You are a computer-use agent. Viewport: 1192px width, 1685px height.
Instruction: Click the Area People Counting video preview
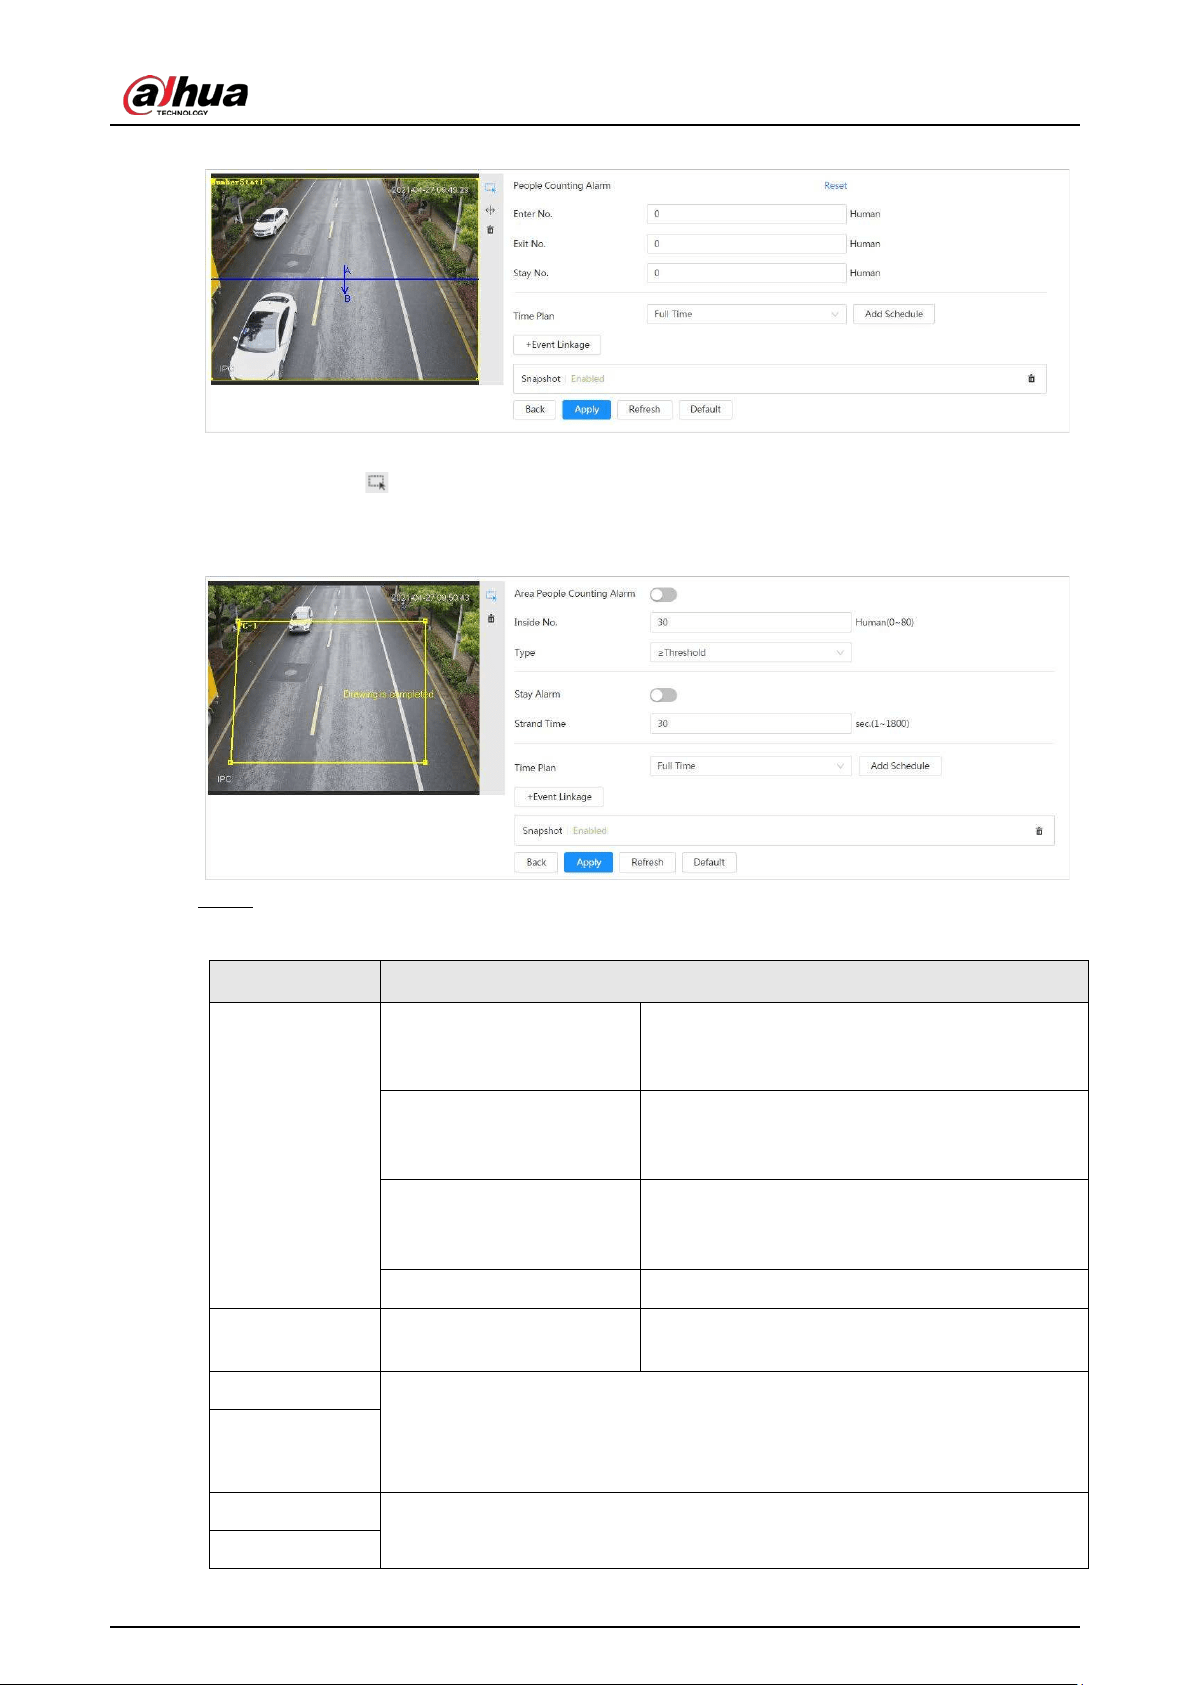coord(343,689)
